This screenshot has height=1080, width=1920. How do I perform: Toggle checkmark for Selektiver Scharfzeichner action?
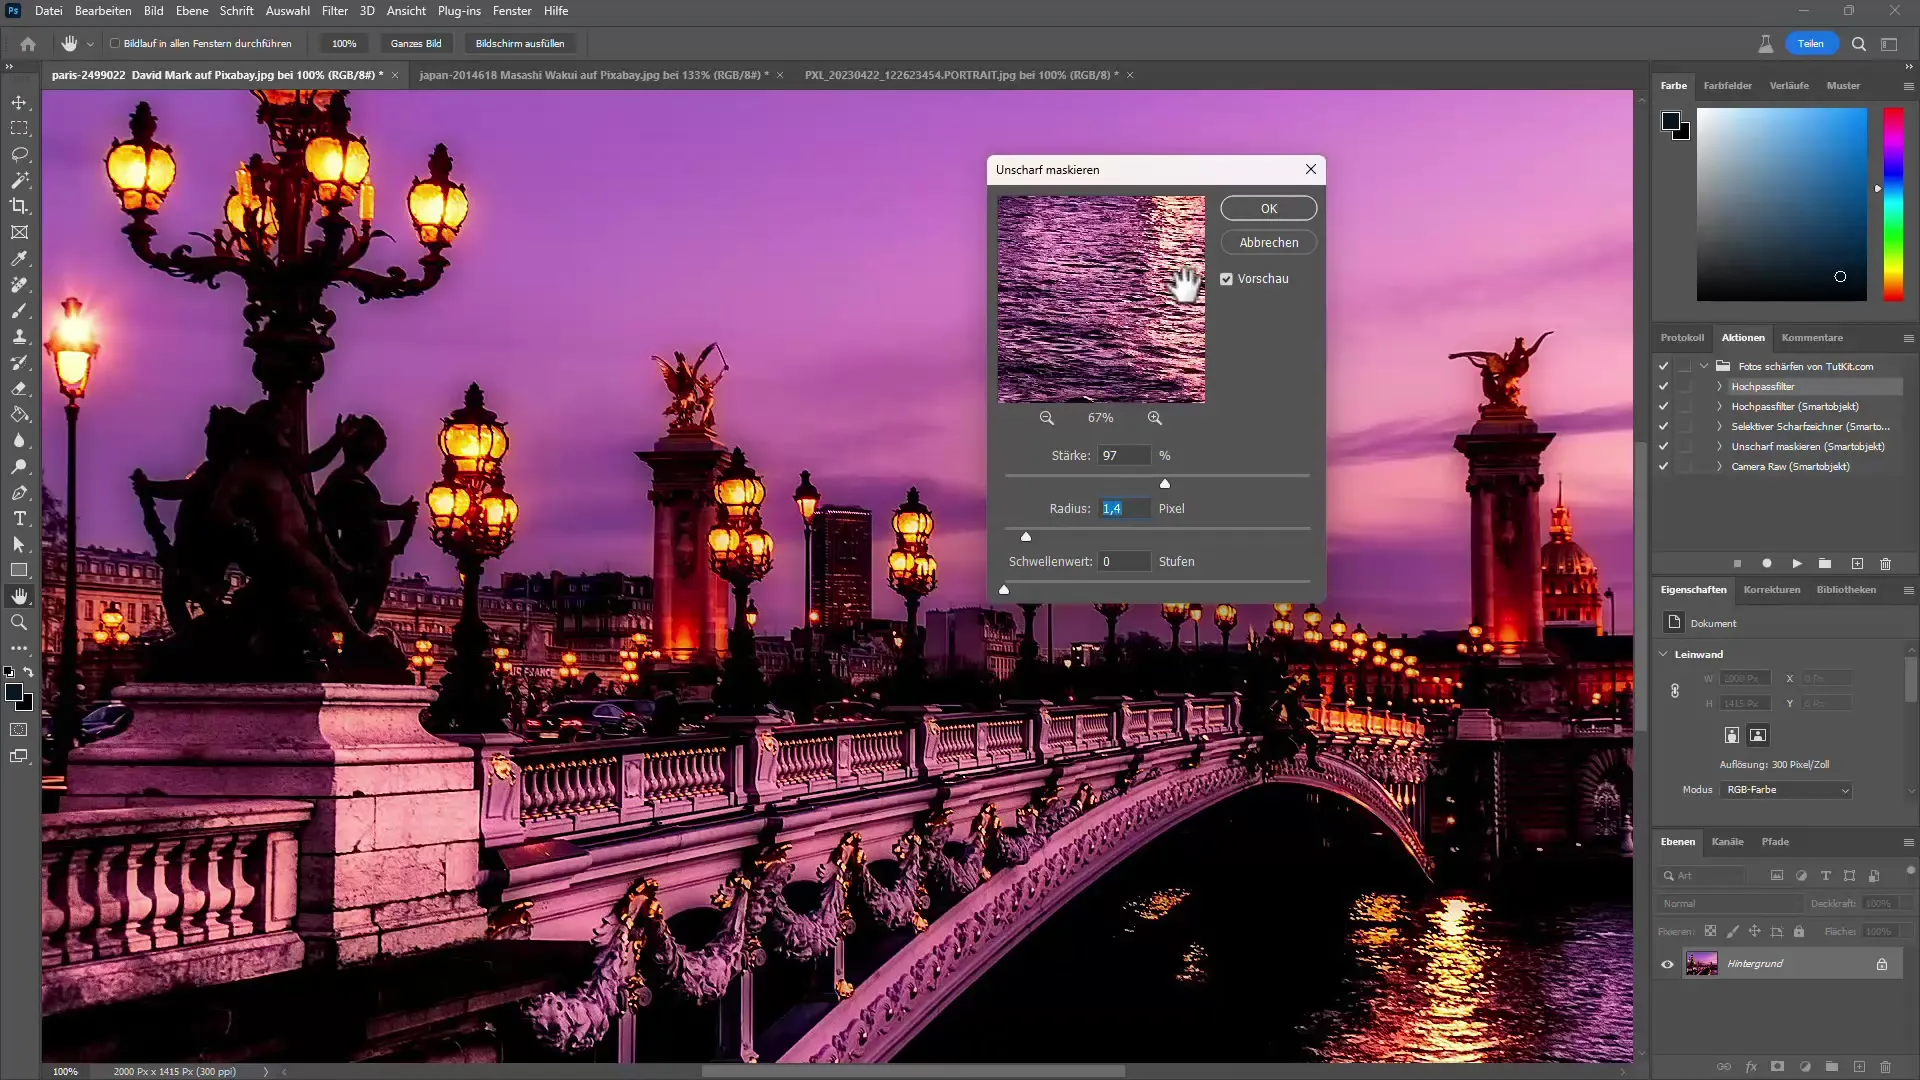point(1663,427)
